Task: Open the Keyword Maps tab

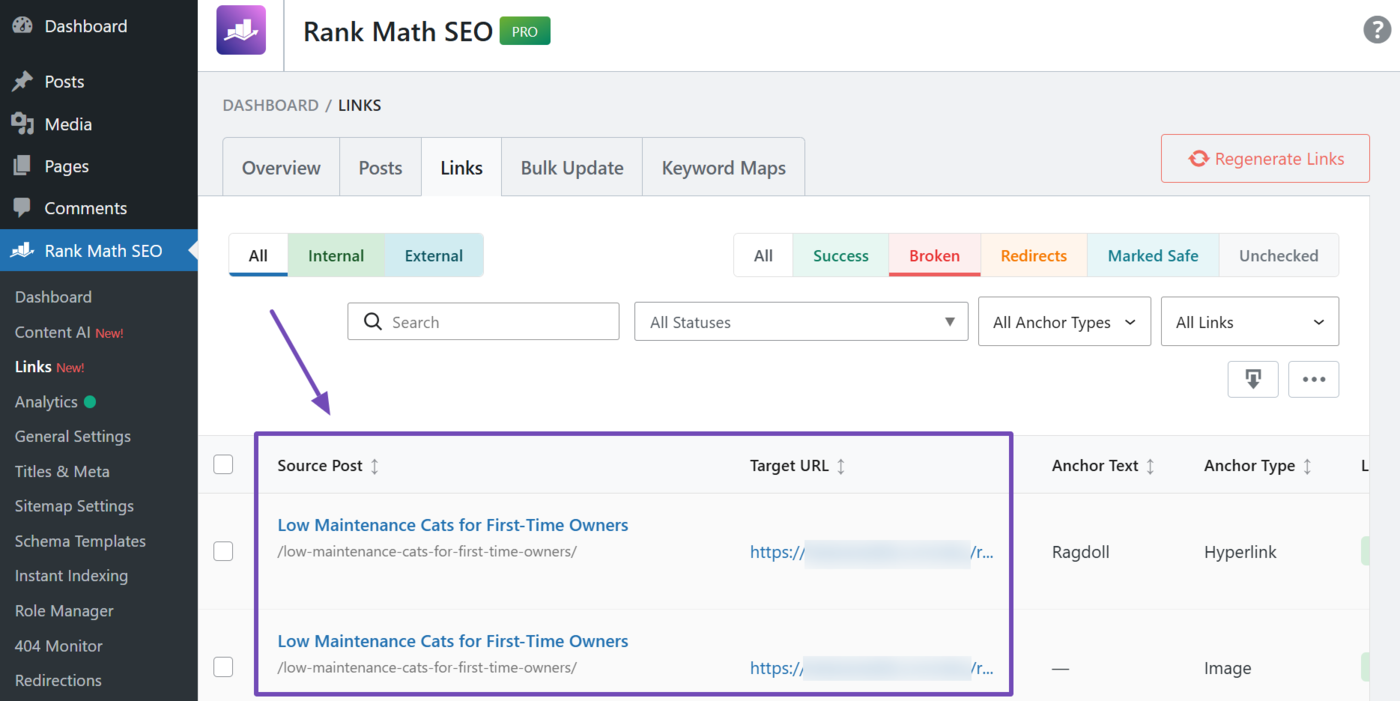Action: (x=723, y=167)
